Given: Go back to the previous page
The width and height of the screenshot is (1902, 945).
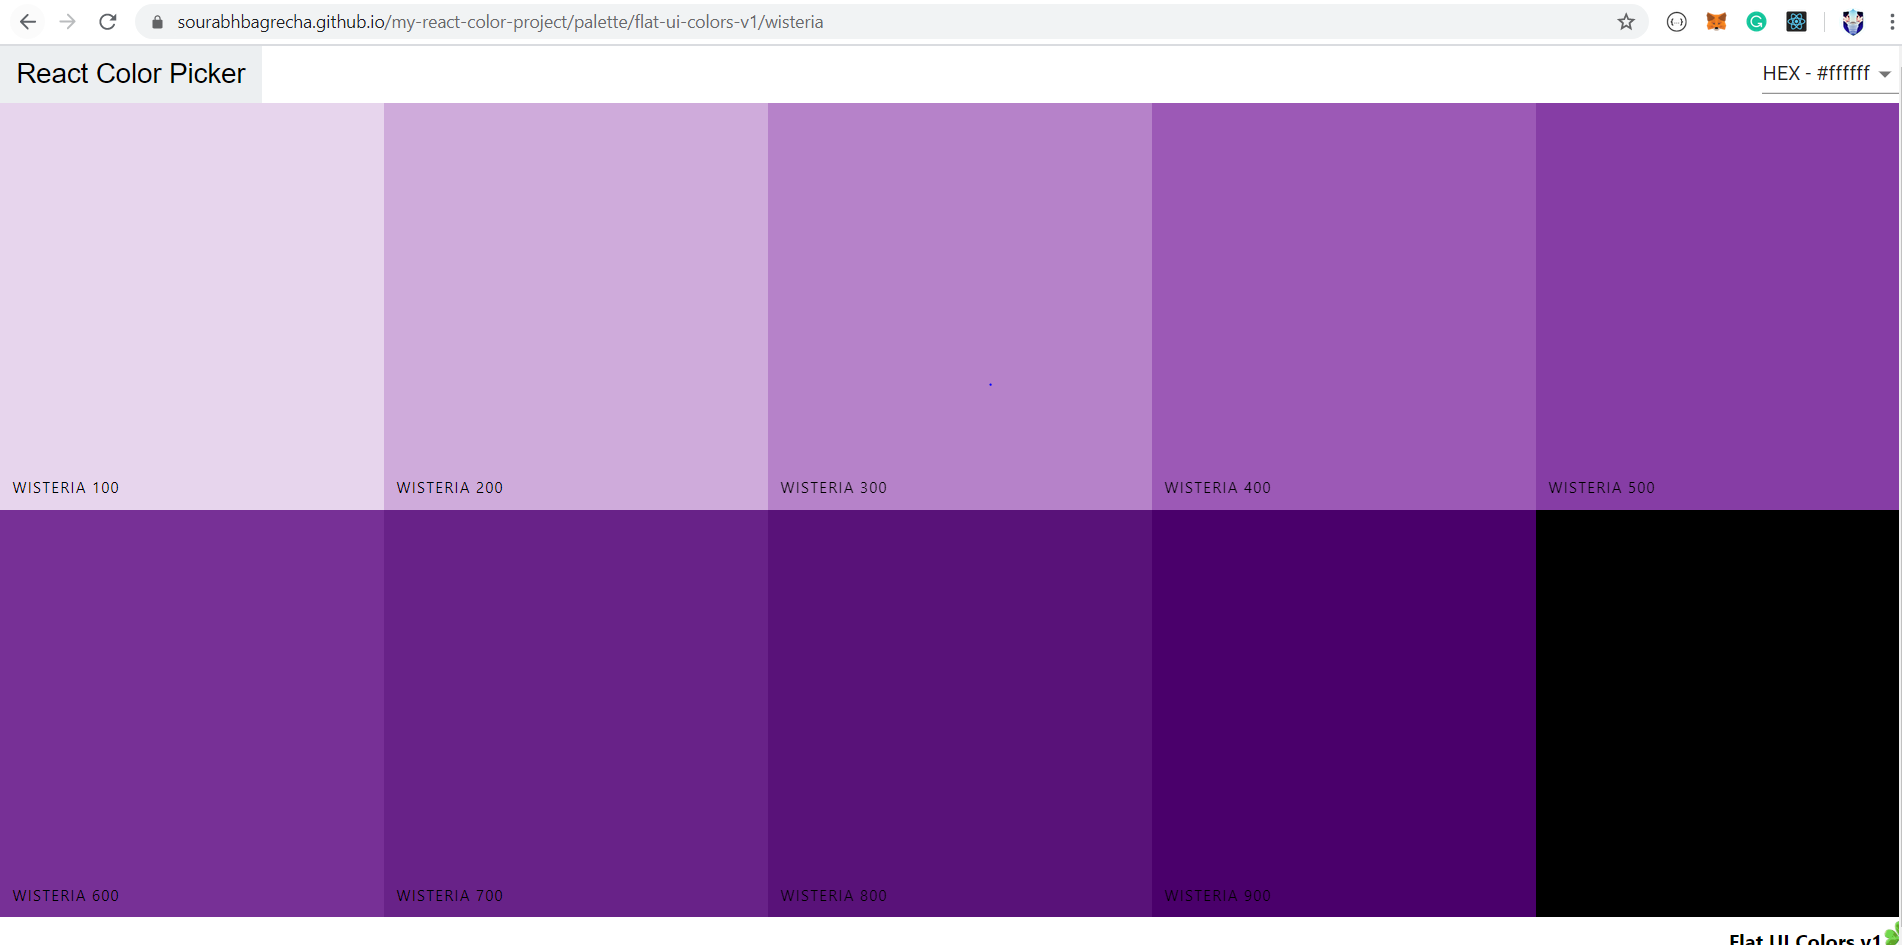Looking at the screenshot, I should (28, 21).
